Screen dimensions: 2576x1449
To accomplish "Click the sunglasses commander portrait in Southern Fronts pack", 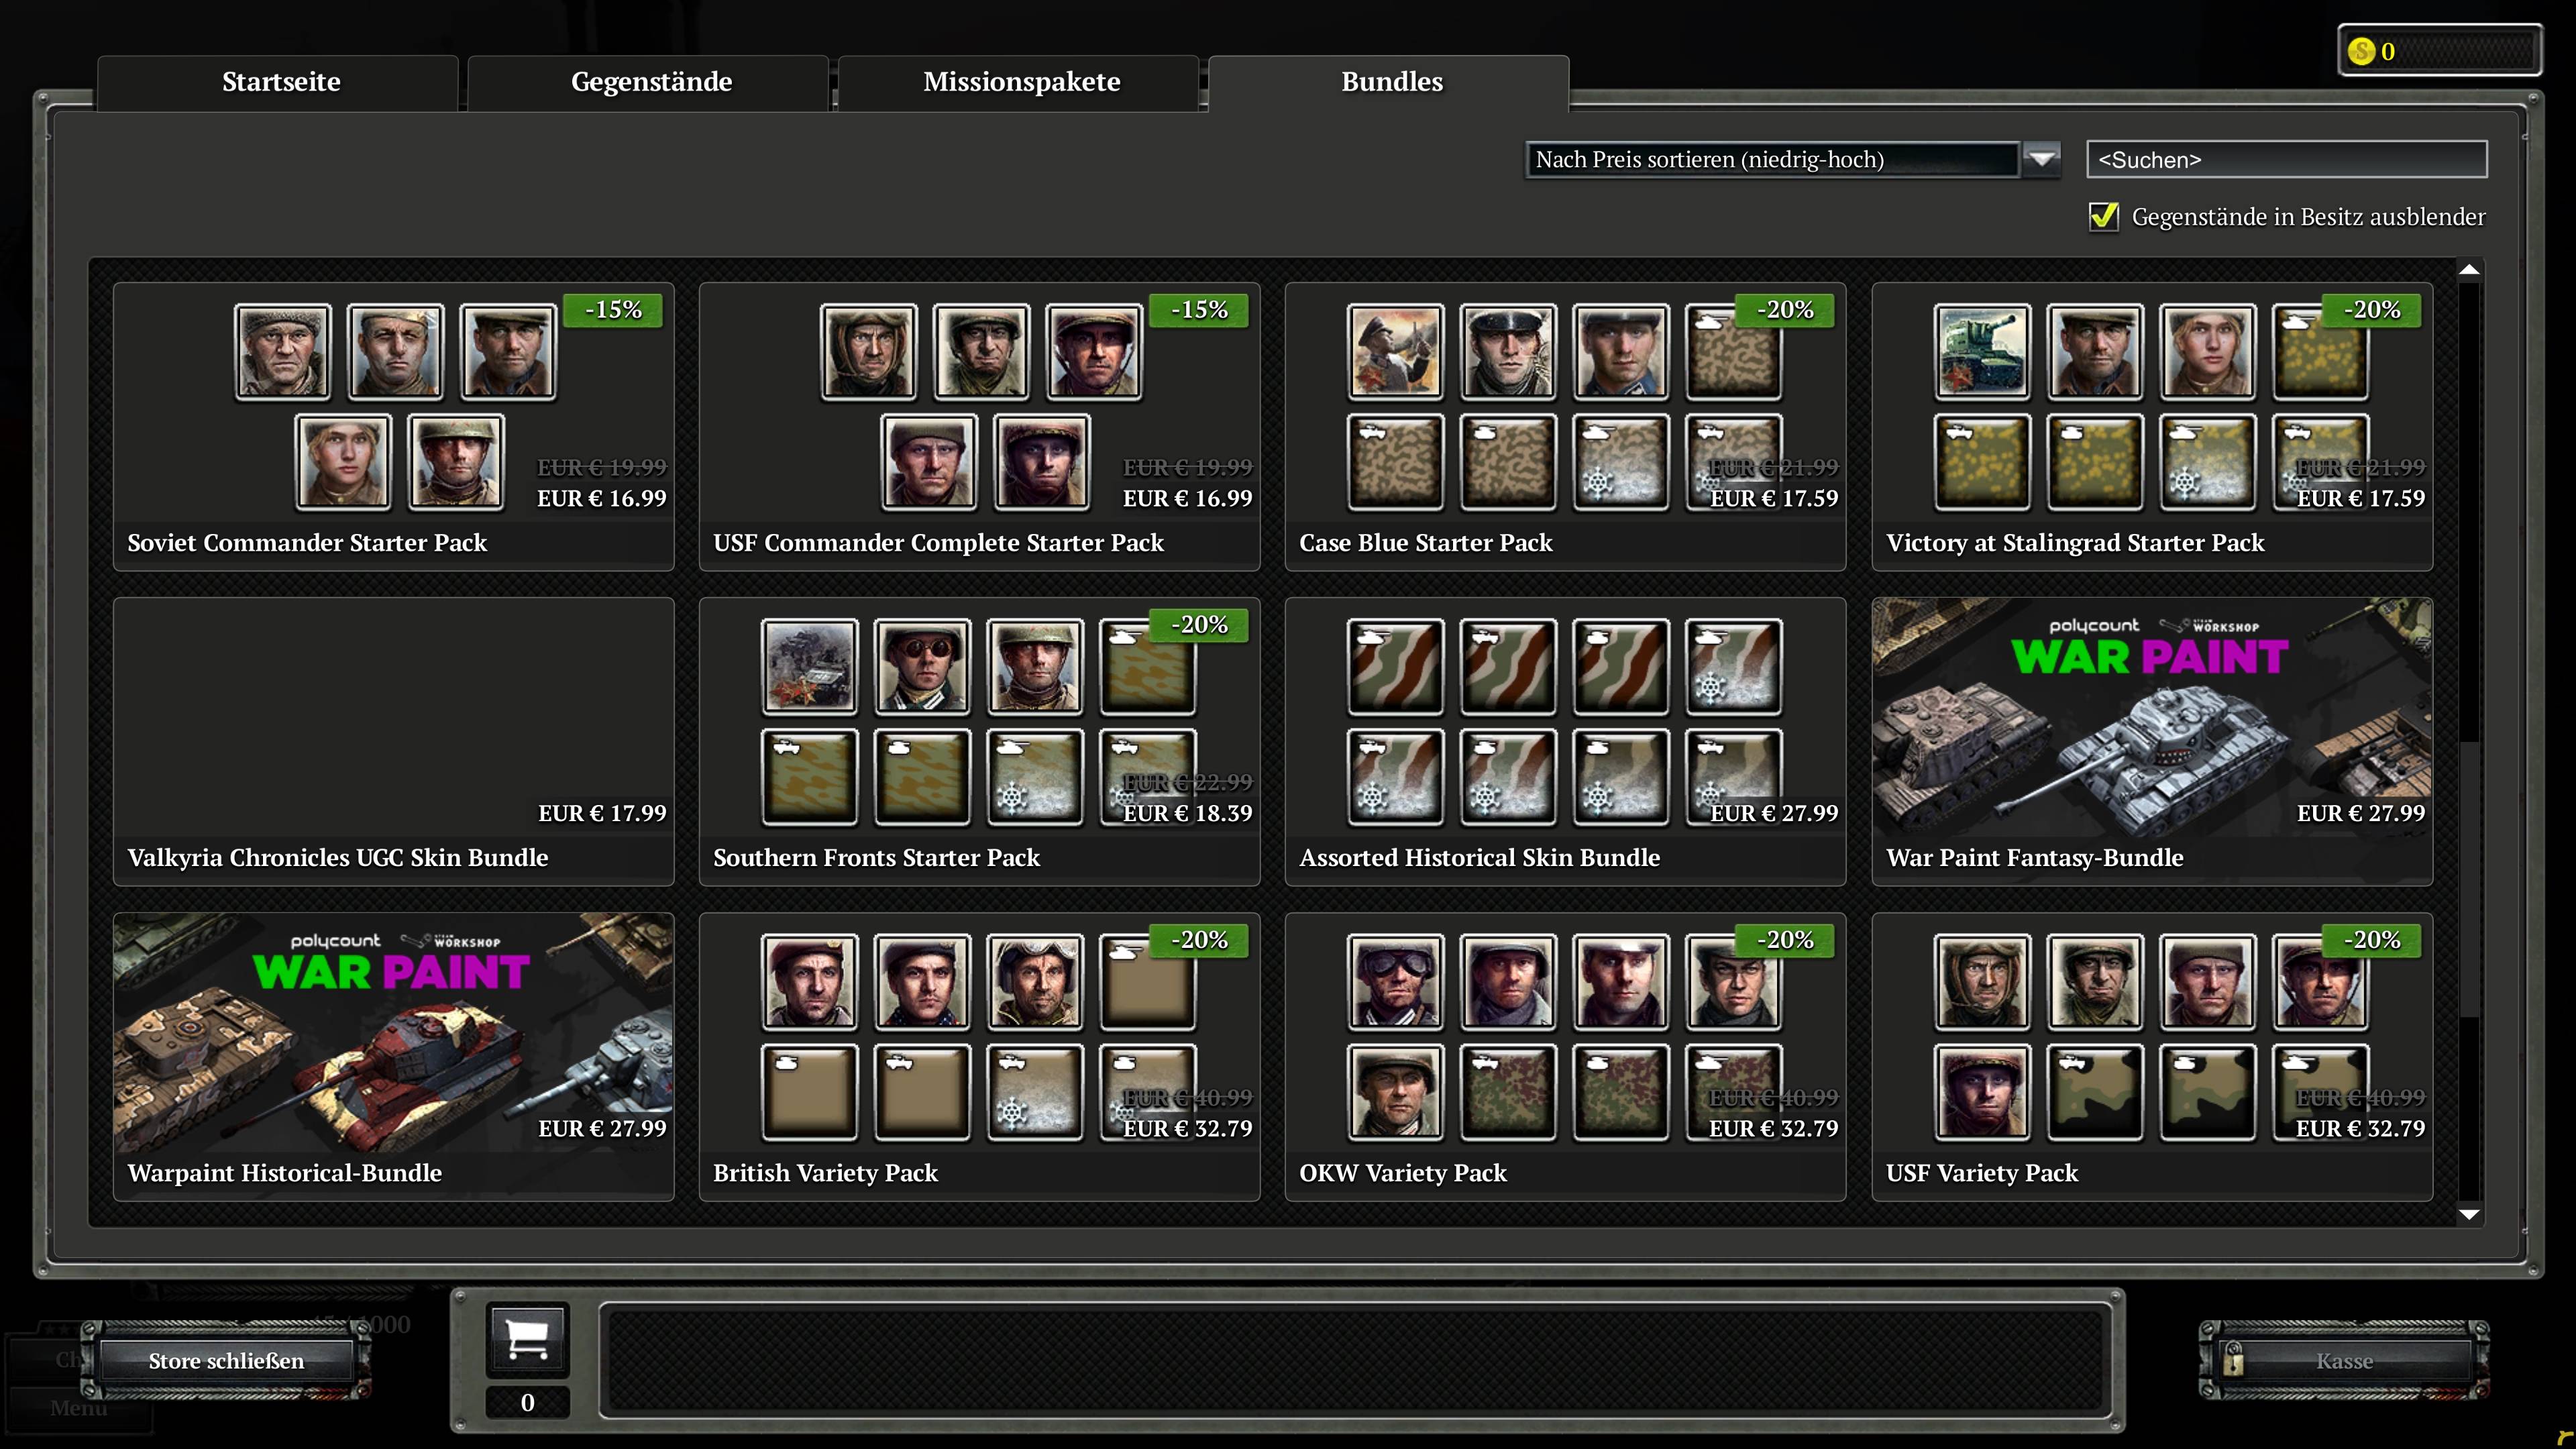I will [921, 667].
